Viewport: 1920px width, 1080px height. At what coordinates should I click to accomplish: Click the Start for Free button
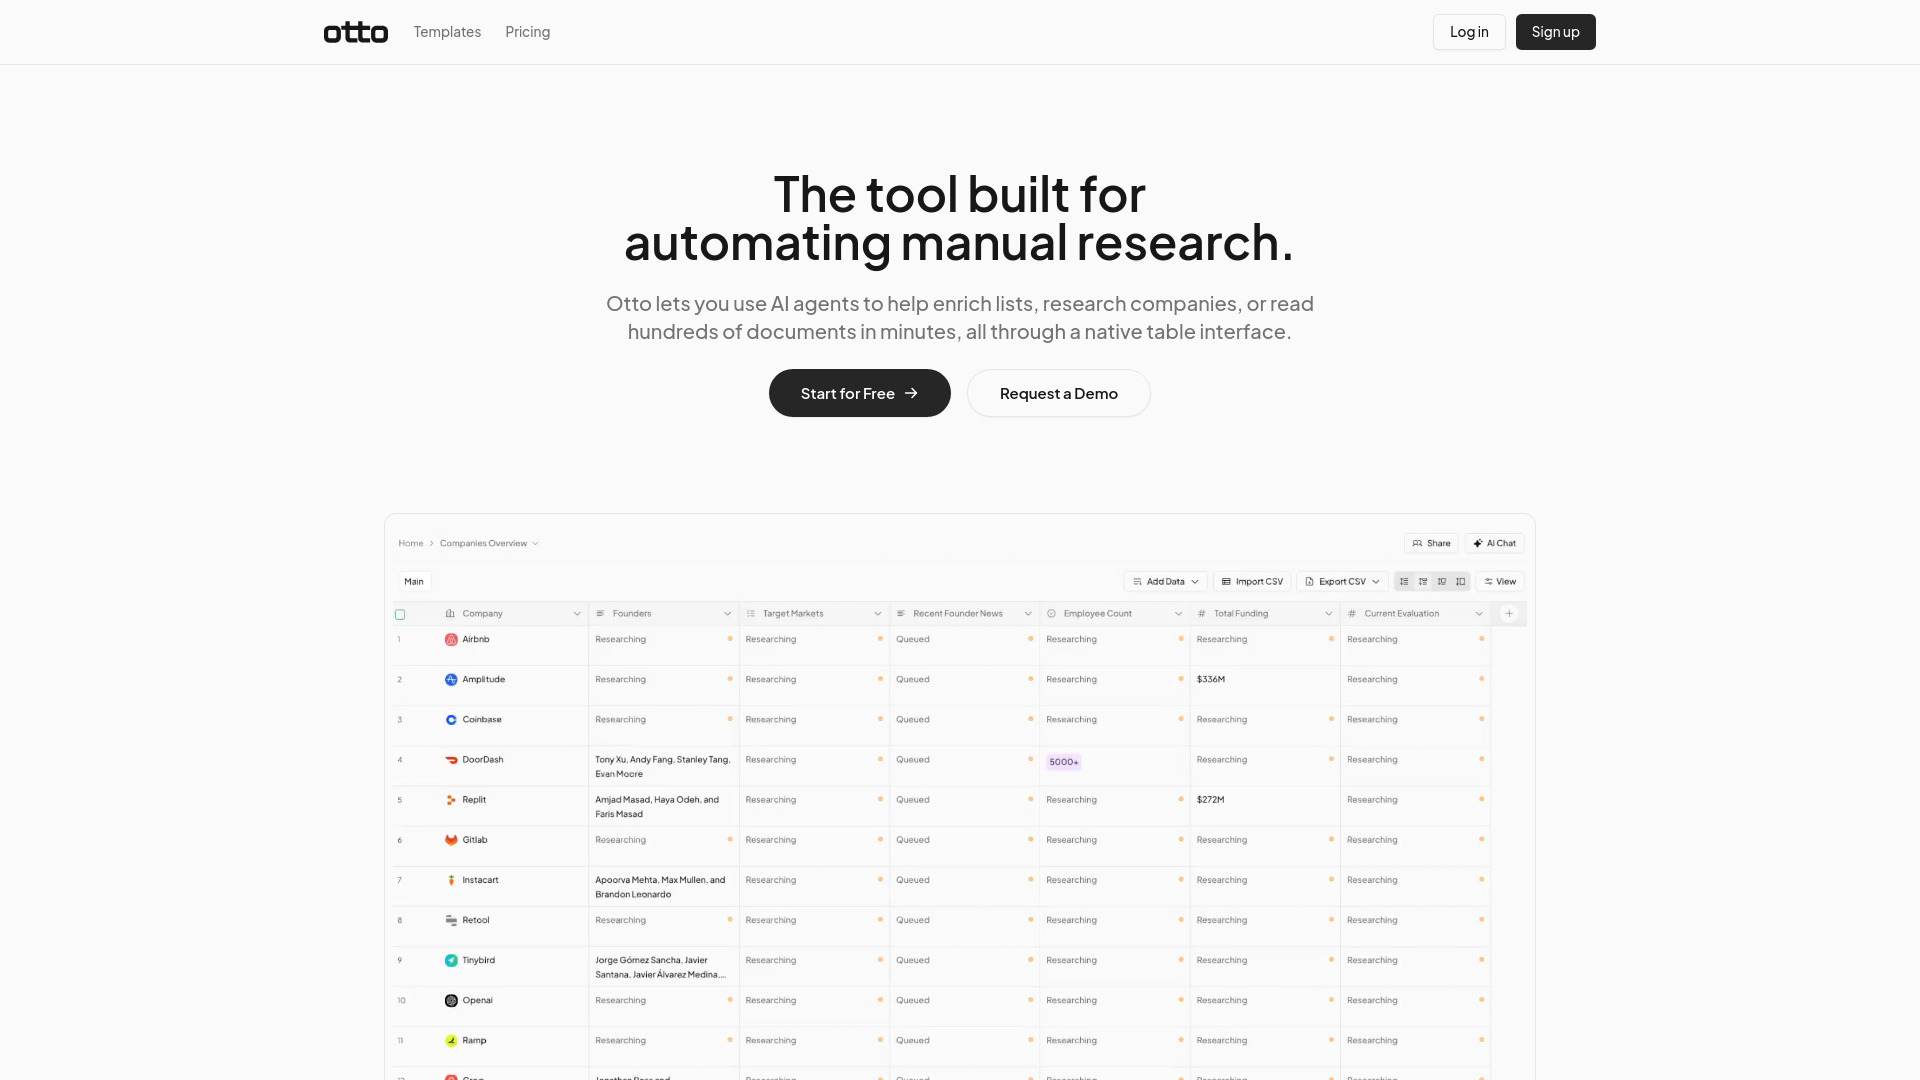pos(858,392)
